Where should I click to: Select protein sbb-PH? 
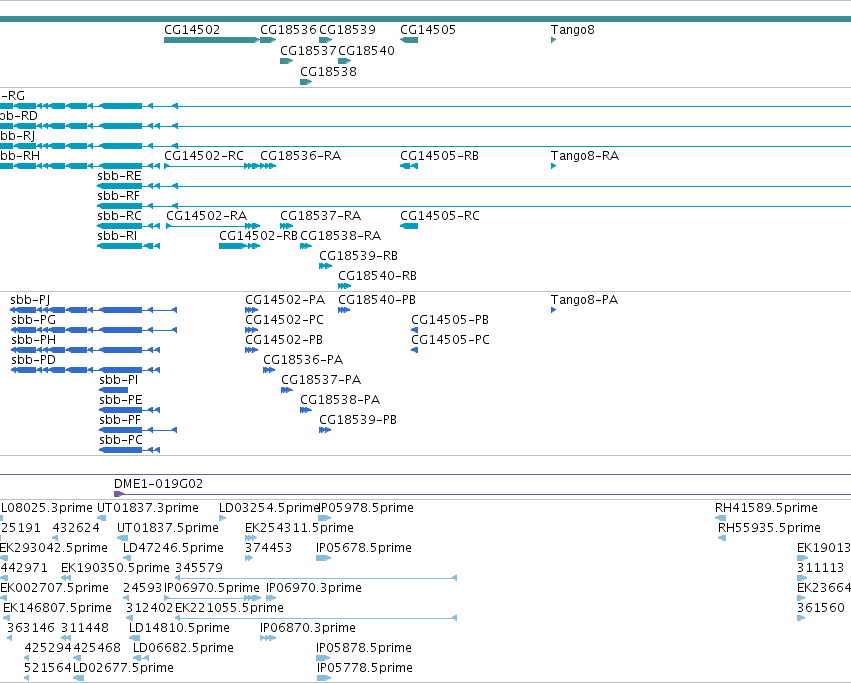tap(85, 350)
